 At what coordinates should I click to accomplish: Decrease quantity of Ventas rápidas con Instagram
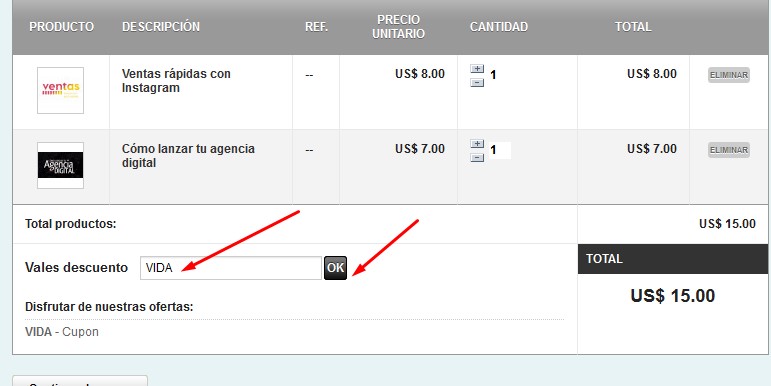(x=477, y=83)
